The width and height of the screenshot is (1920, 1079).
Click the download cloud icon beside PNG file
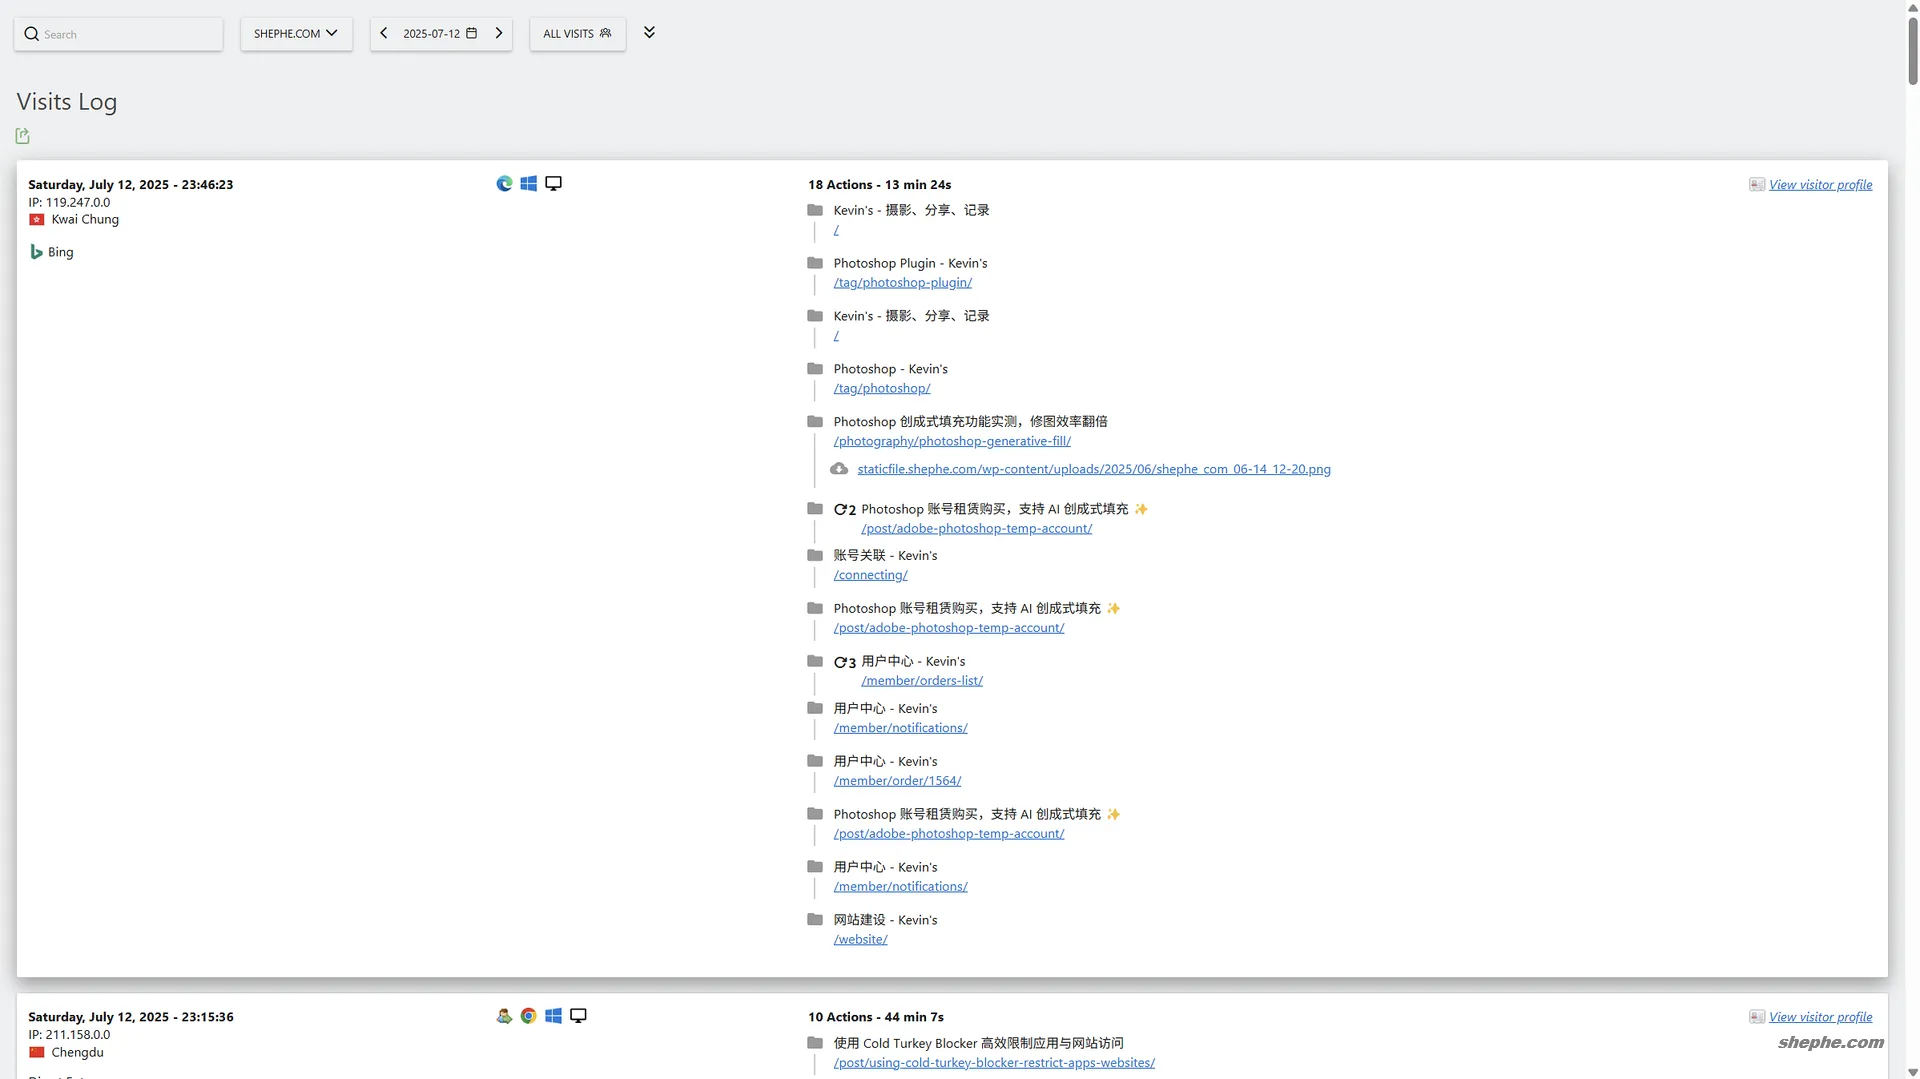click(839, 469)
